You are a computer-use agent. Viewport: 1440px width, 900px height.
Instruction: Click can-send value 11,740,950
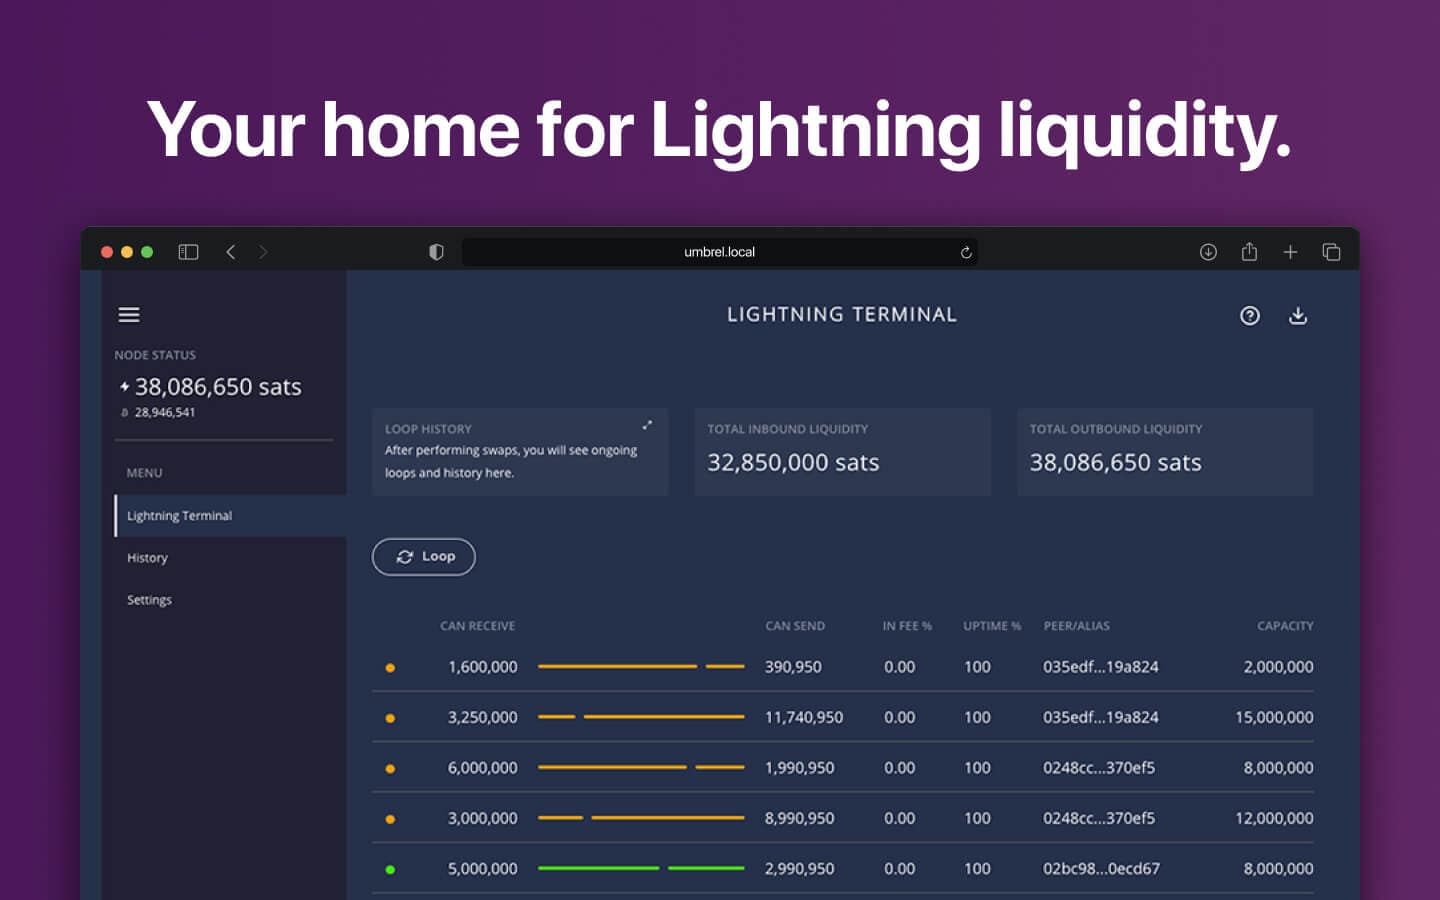[x=804, y=717]
